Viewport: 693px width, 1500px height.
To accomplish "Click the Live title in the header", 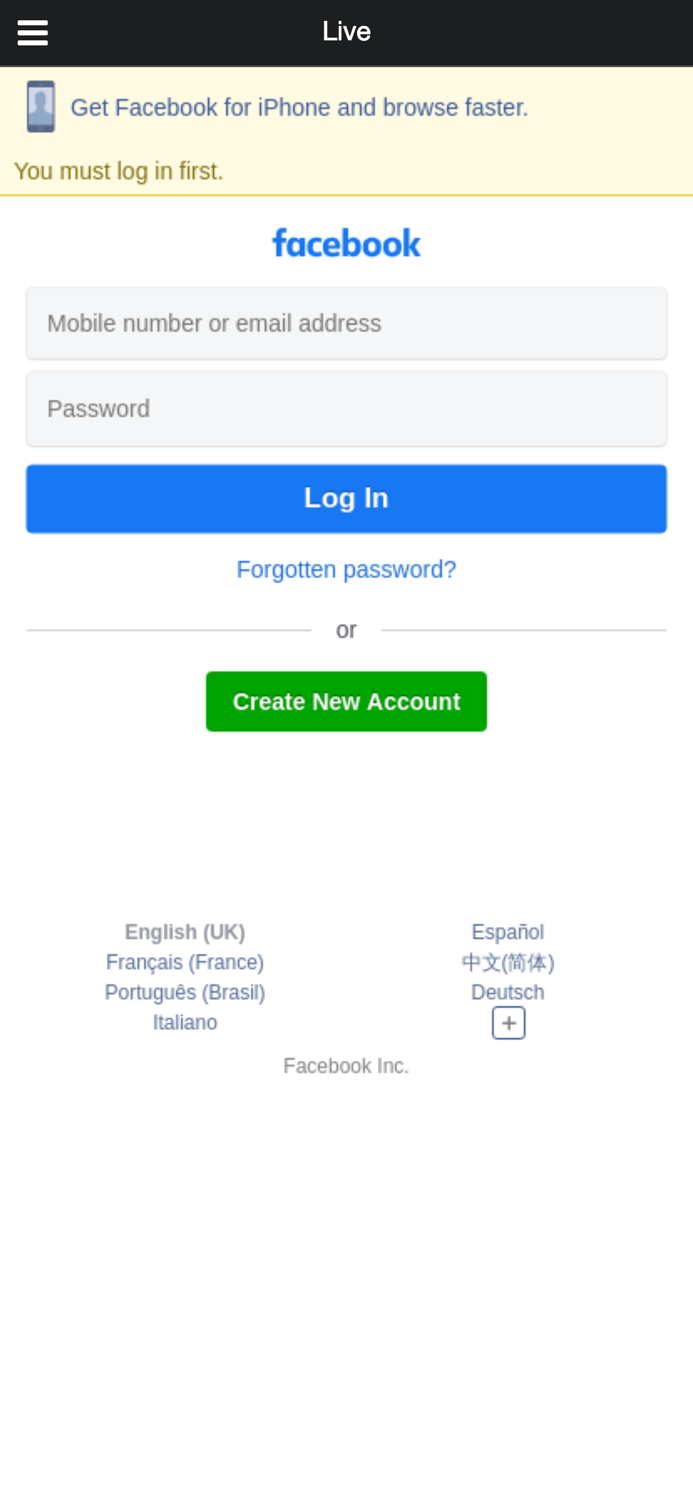I will click(346, 32).
